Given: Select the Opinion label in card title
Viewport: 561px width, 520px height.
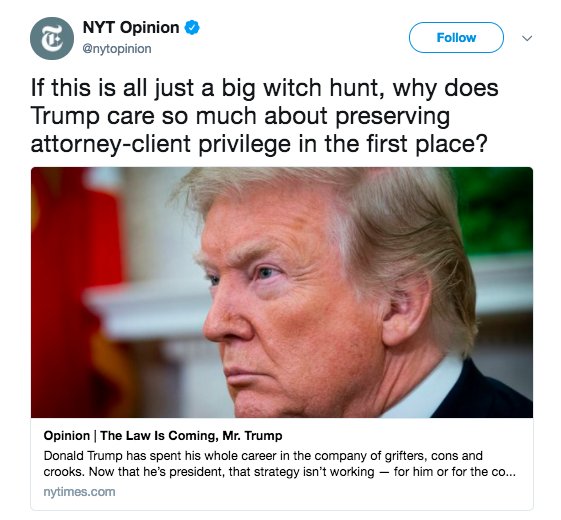Looking at the screenshot, I should (x=67, y=436).
